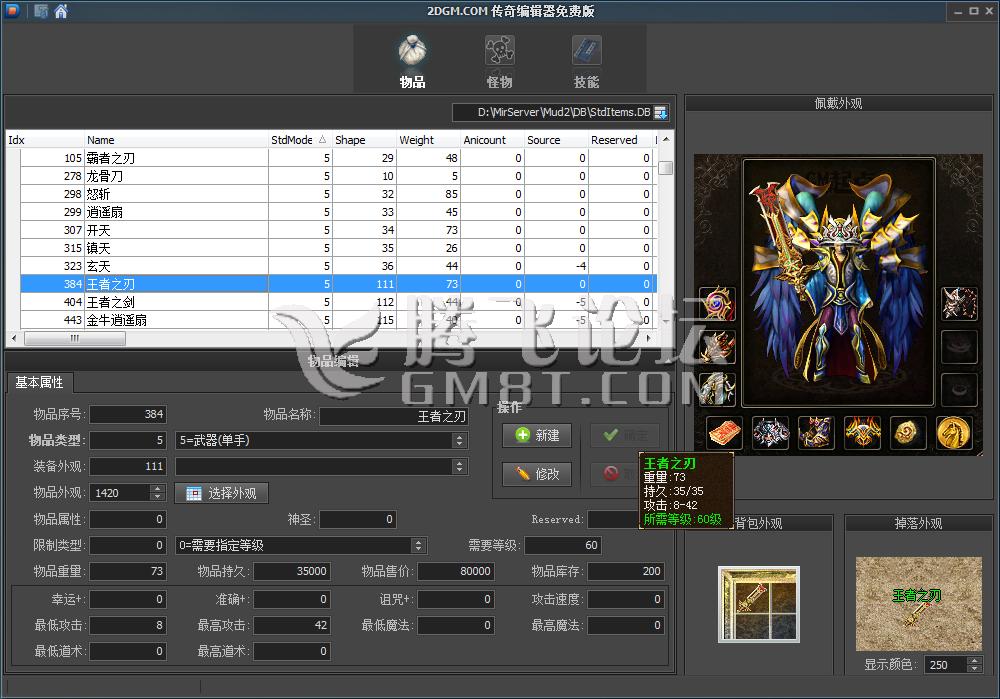This screenshot has height=699, width=1000.
Task: Click the empty lower-right equipment slot
Action: click(960, 390)
